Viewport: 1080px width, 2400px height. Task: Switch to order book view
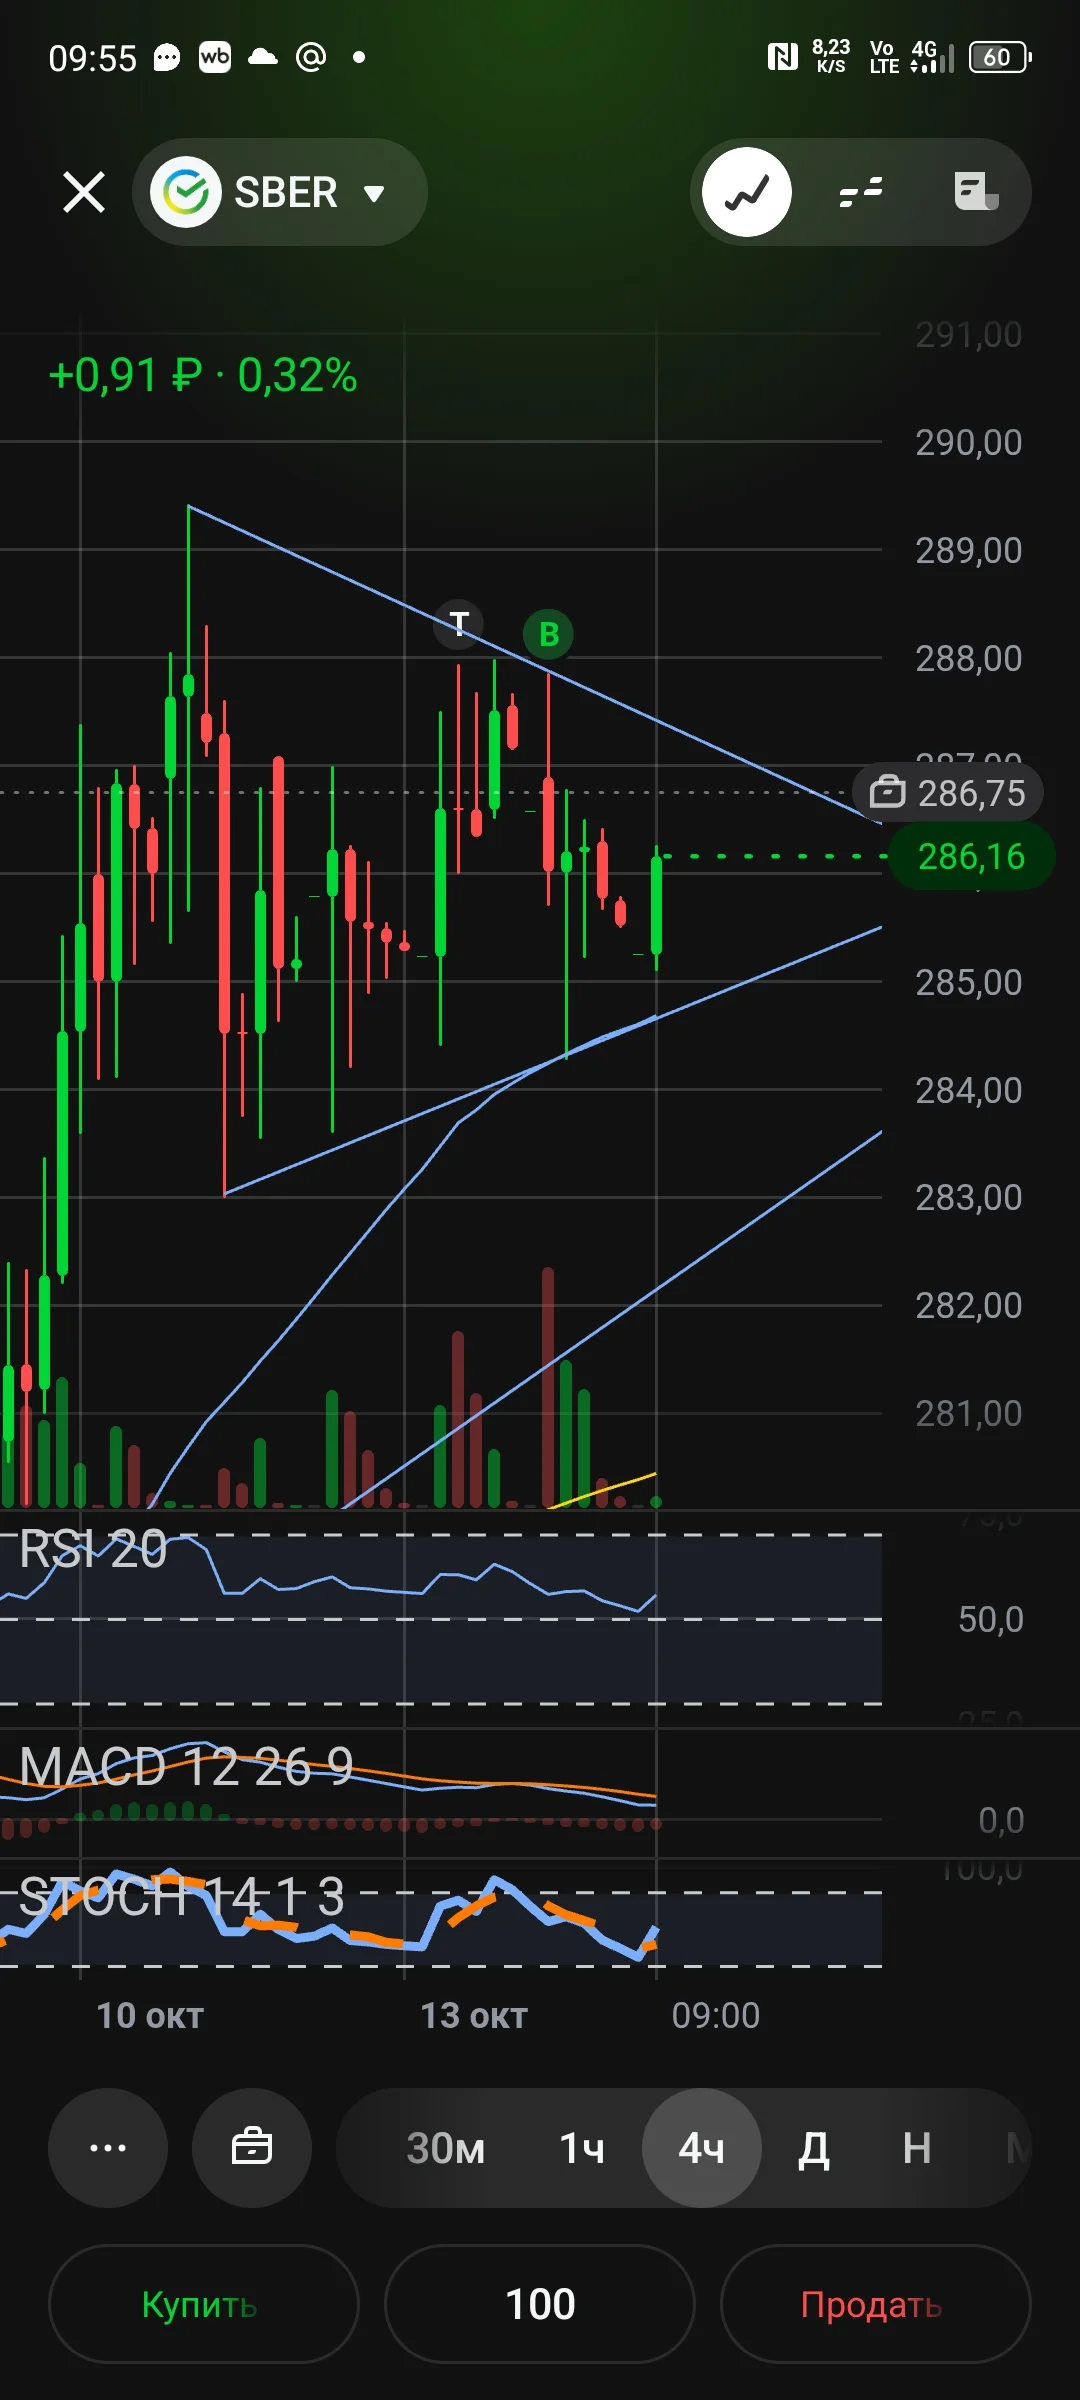tap(861, 192)
